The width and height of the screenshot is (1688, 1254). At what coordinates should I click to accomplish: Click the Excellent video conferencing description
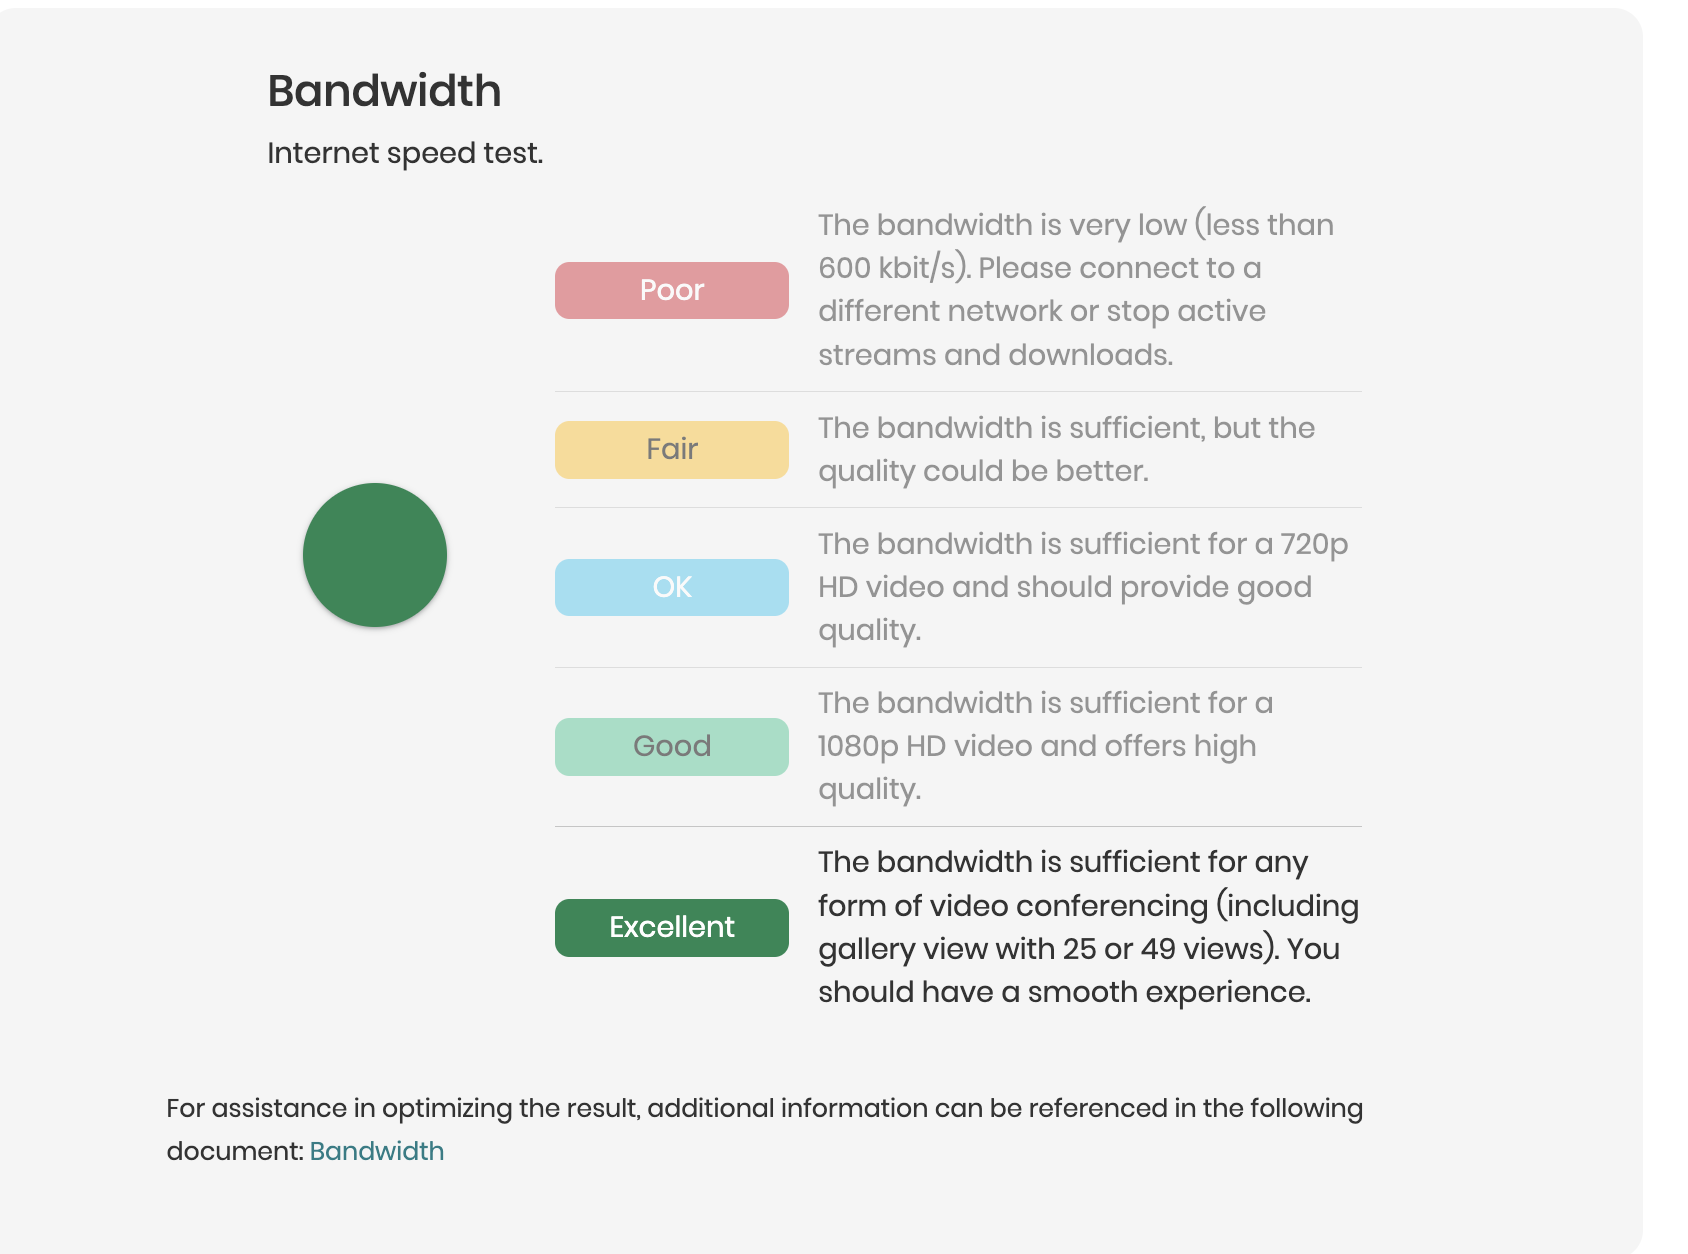click(1088, 927)
